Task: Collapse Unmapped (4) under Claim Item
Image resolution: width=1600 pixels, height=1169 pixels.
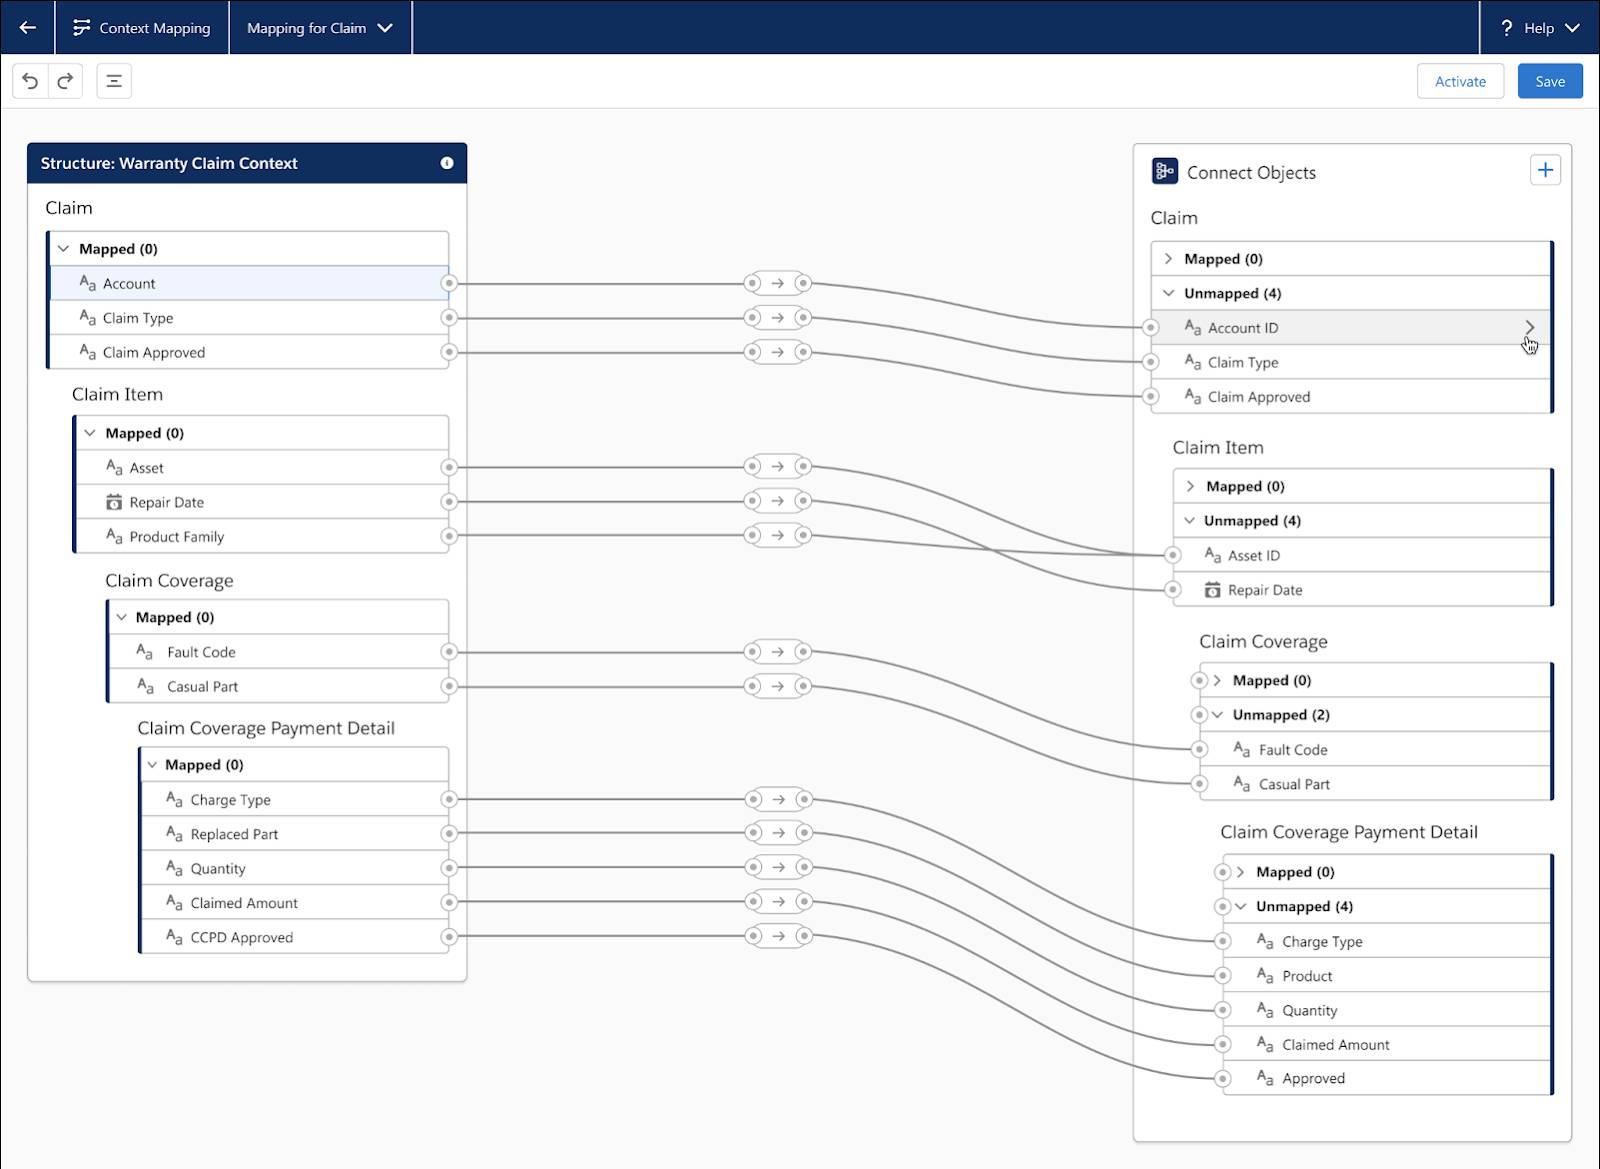Action: (x=1188, y=520)
